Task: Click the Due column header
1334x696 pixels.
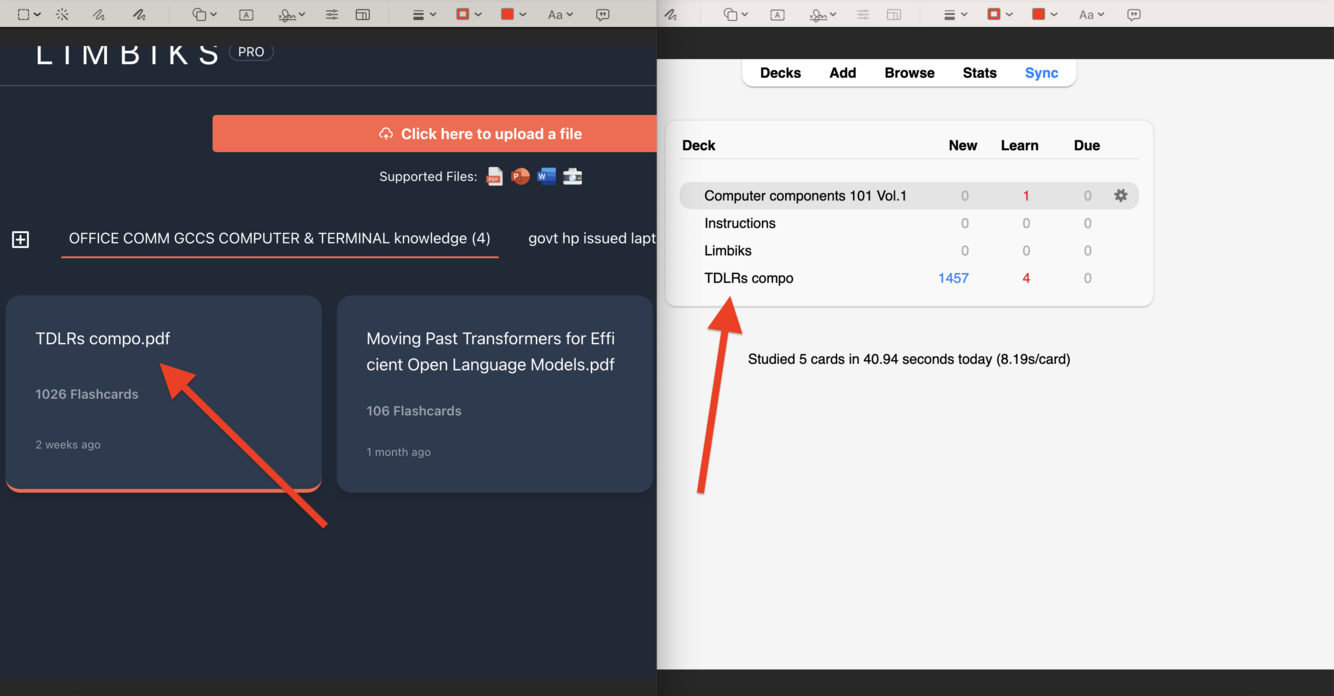Action: point(1087,145)
